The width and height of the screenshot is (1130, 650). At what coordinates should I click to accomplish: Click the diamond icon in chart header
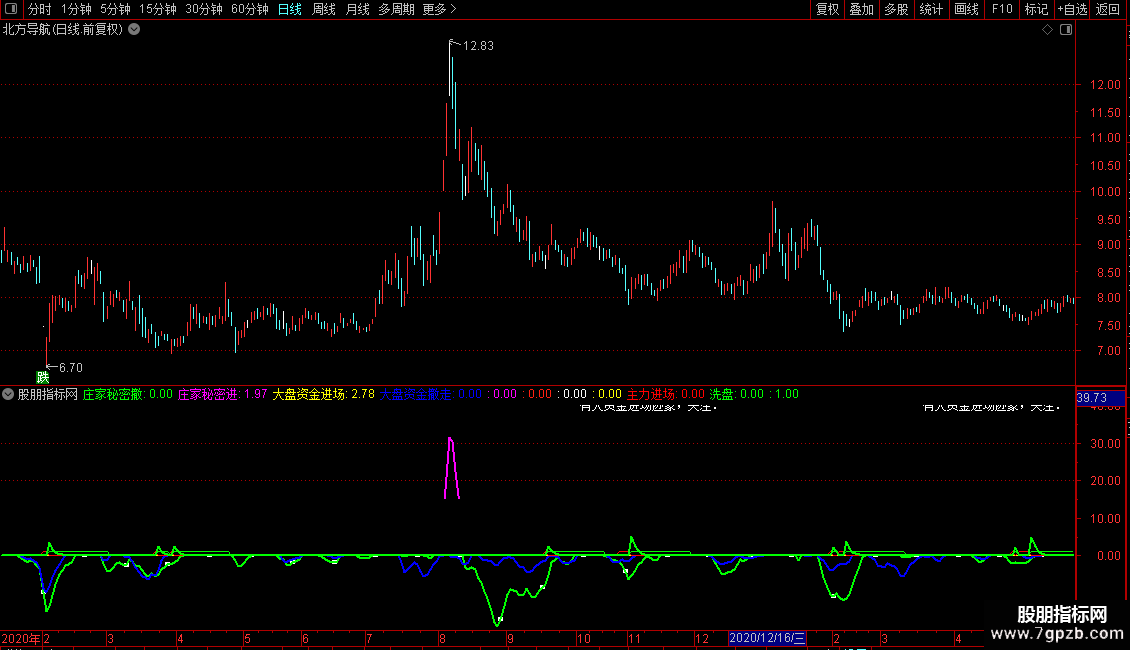point(1048,30)
